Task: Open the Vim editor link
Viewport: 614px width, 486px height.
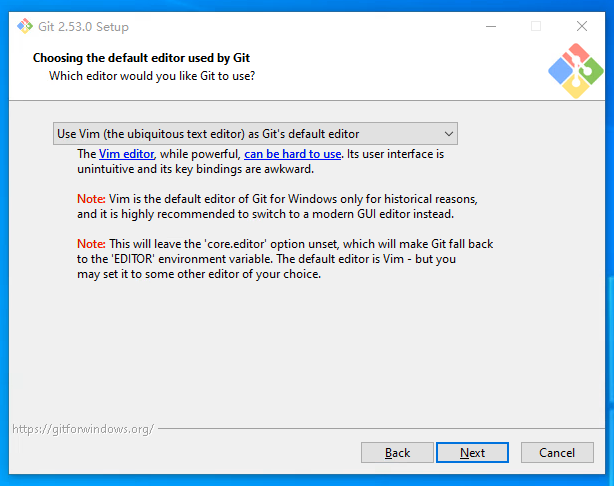Action: click(x=126, y=154)
